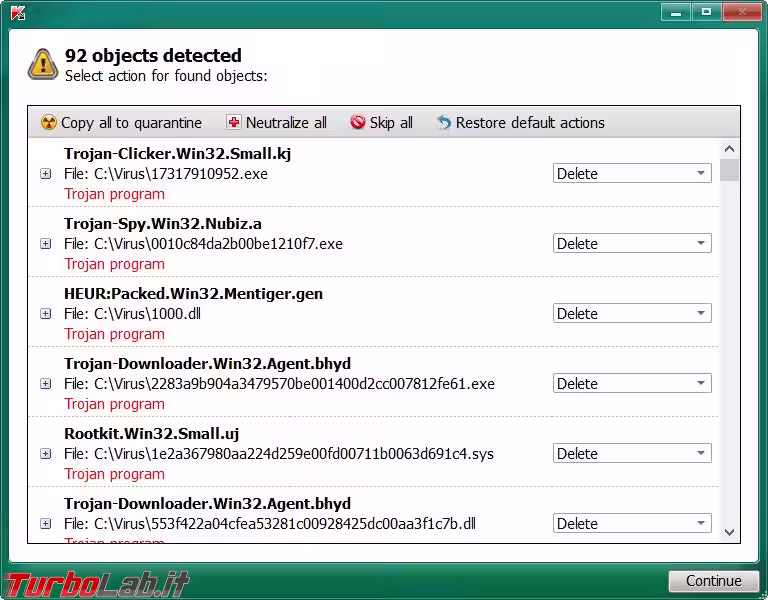Expand Trojan-Clicker.Win32.Small.kj entry details
The height and width of the screenshot is (600, 768).
tap(45, 174)
